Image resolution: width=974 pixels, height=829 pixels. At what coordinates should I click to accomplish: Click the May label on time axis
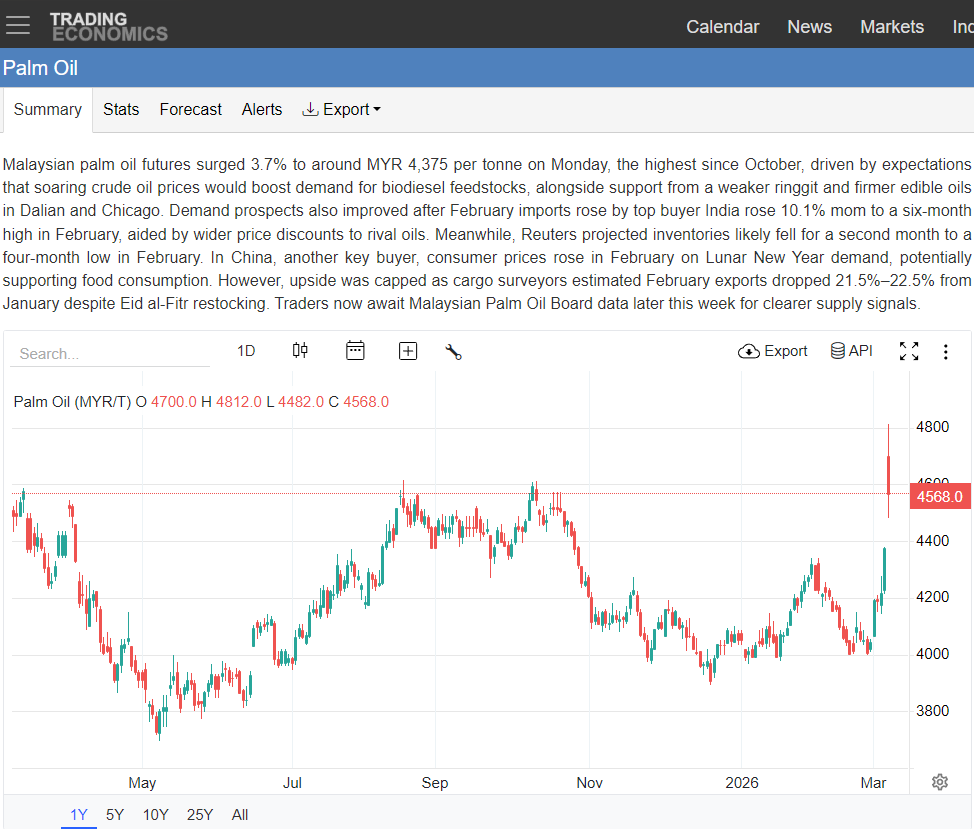pos(142,782)
